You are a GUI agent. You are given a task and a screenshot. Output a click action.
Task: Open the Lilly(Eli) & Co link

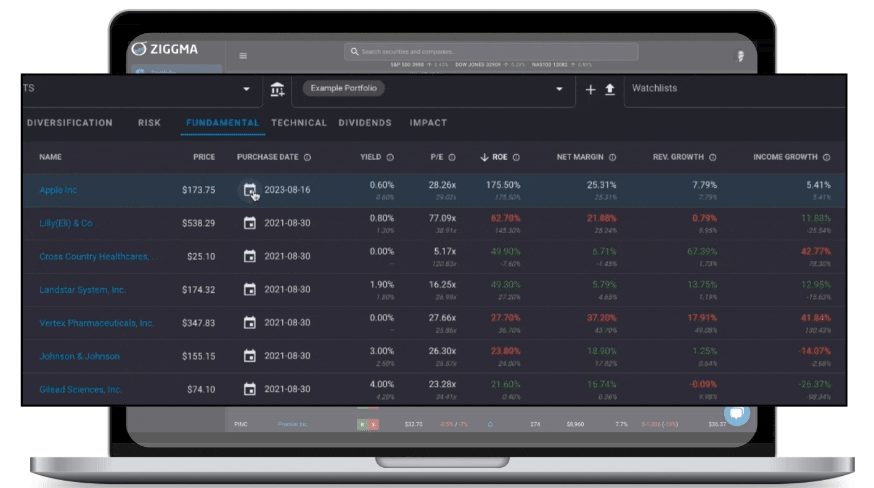(66, 223)
